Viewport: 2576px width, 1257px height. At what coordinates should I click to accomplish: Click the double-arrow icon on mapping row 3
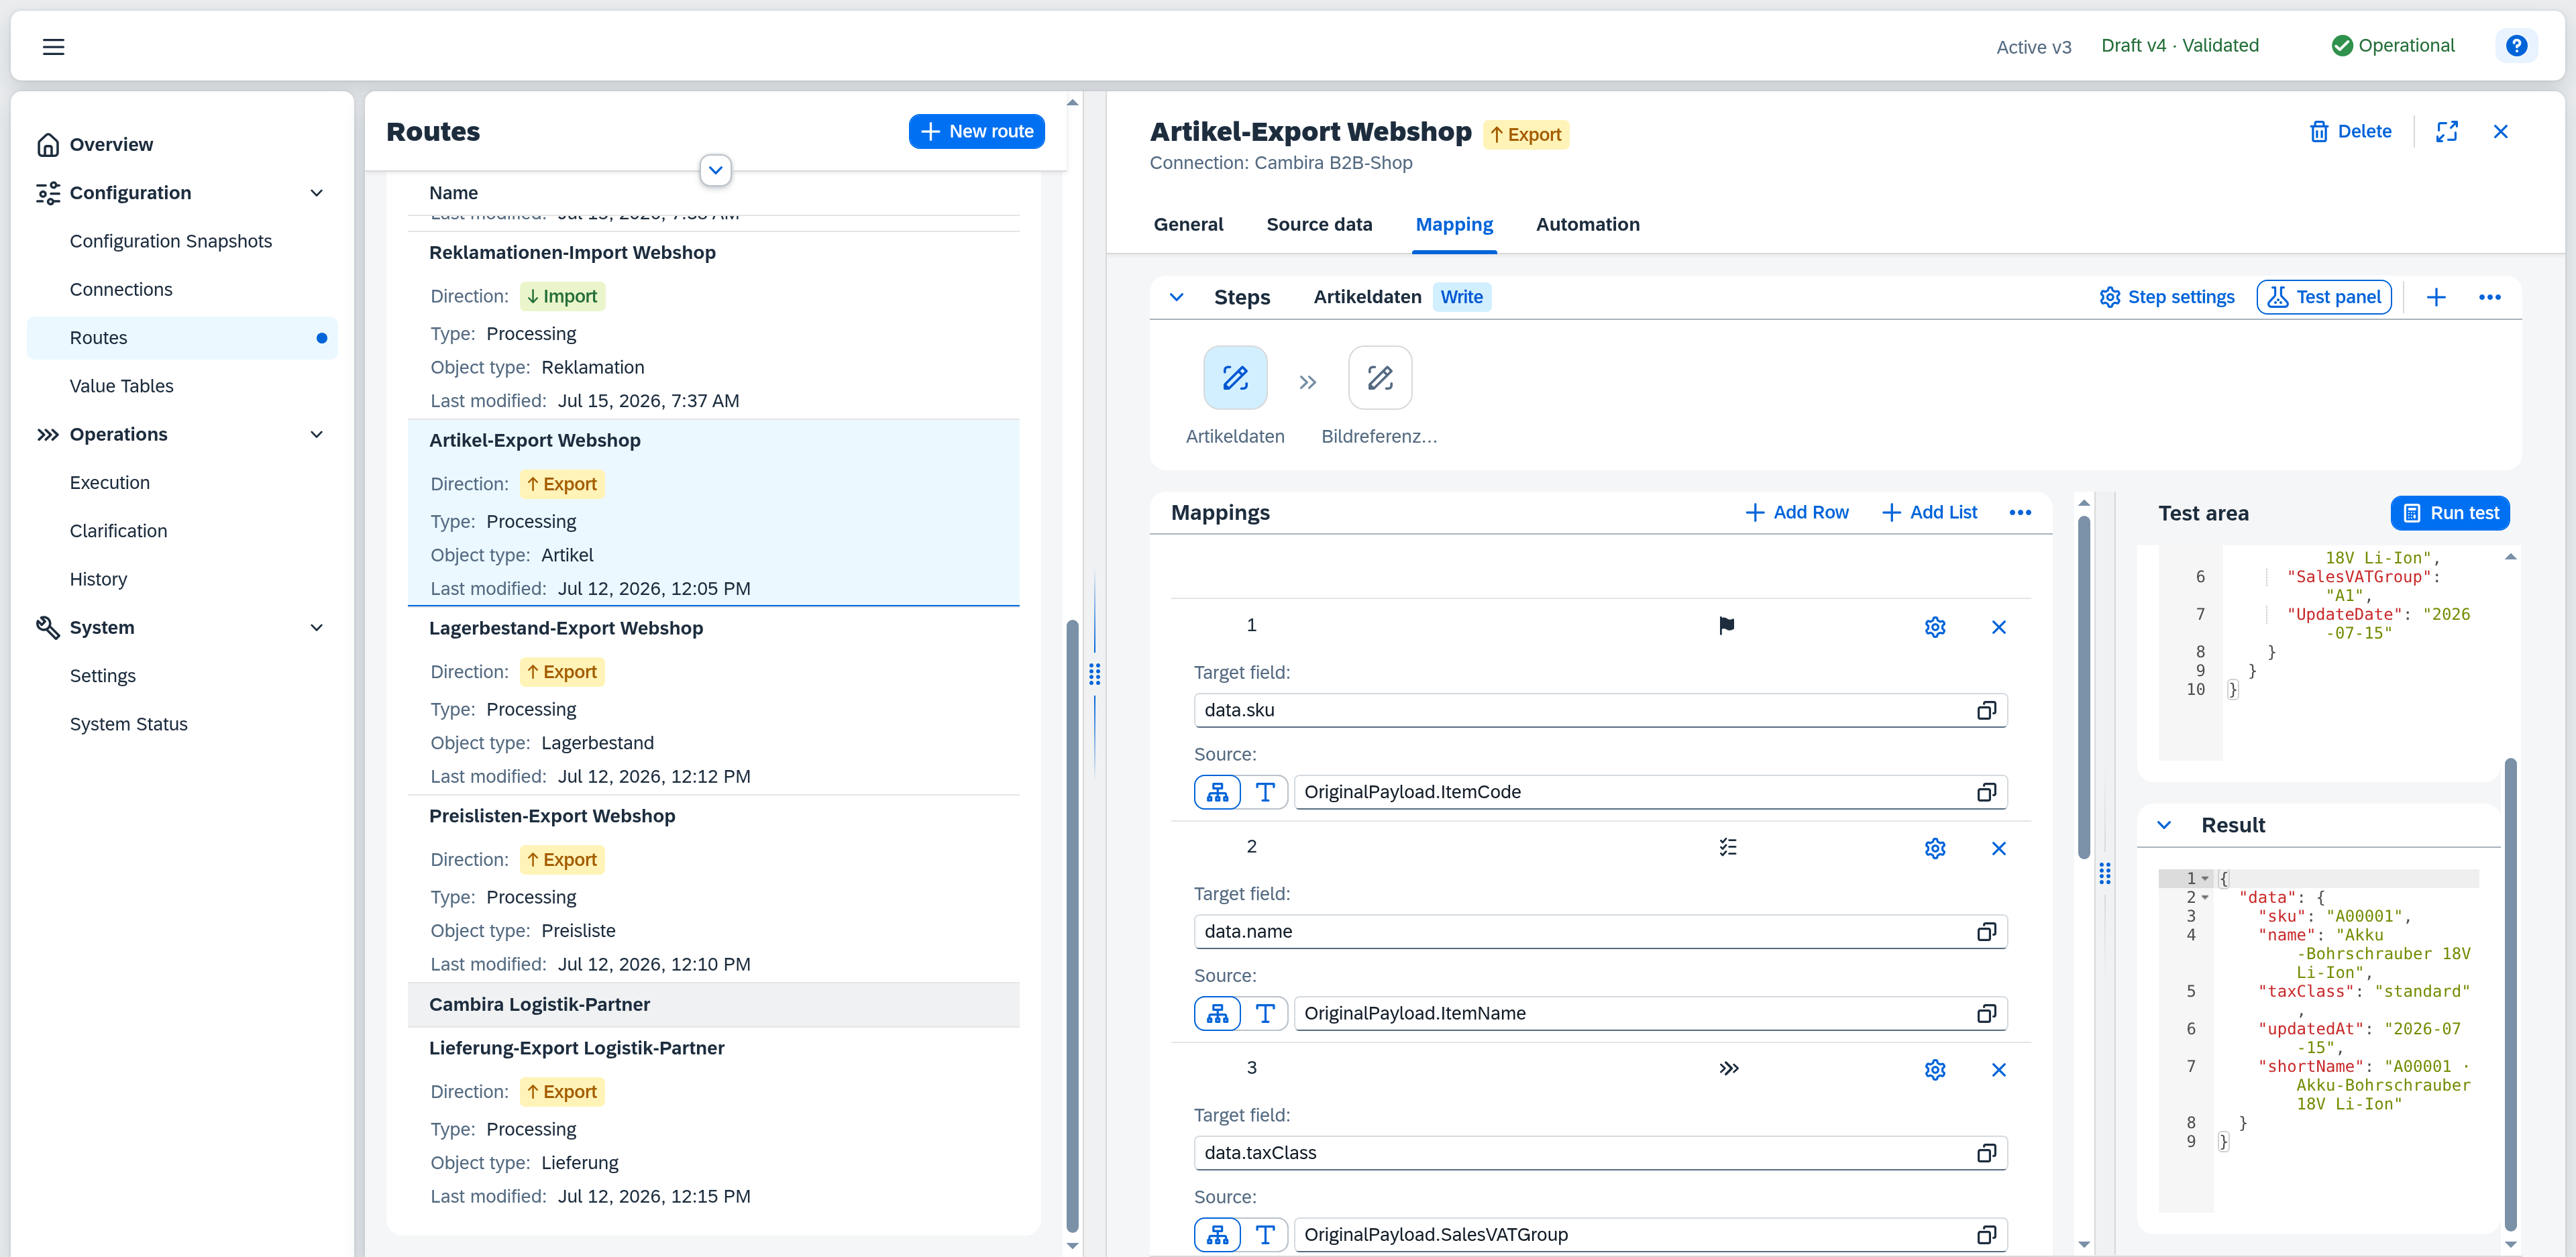tap(1728, 1068)
